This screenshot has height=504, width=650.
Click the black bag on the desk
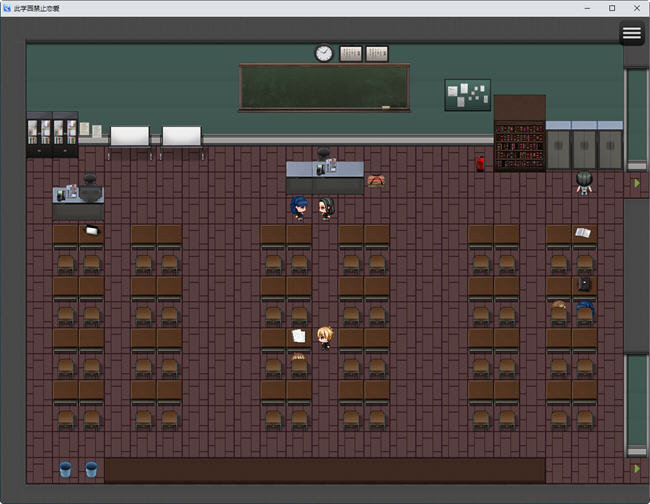(584, 284)
